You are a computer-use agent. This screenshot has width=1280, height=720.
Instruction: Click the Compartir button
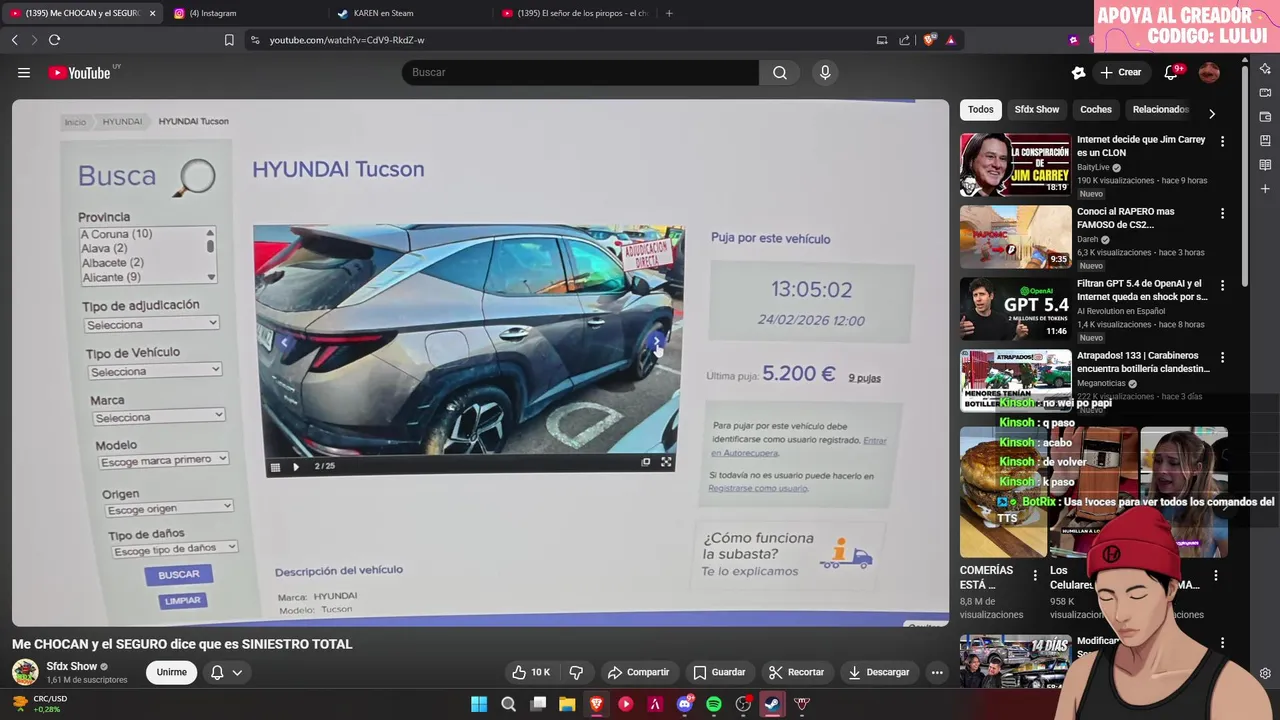[x=638, y=672]
